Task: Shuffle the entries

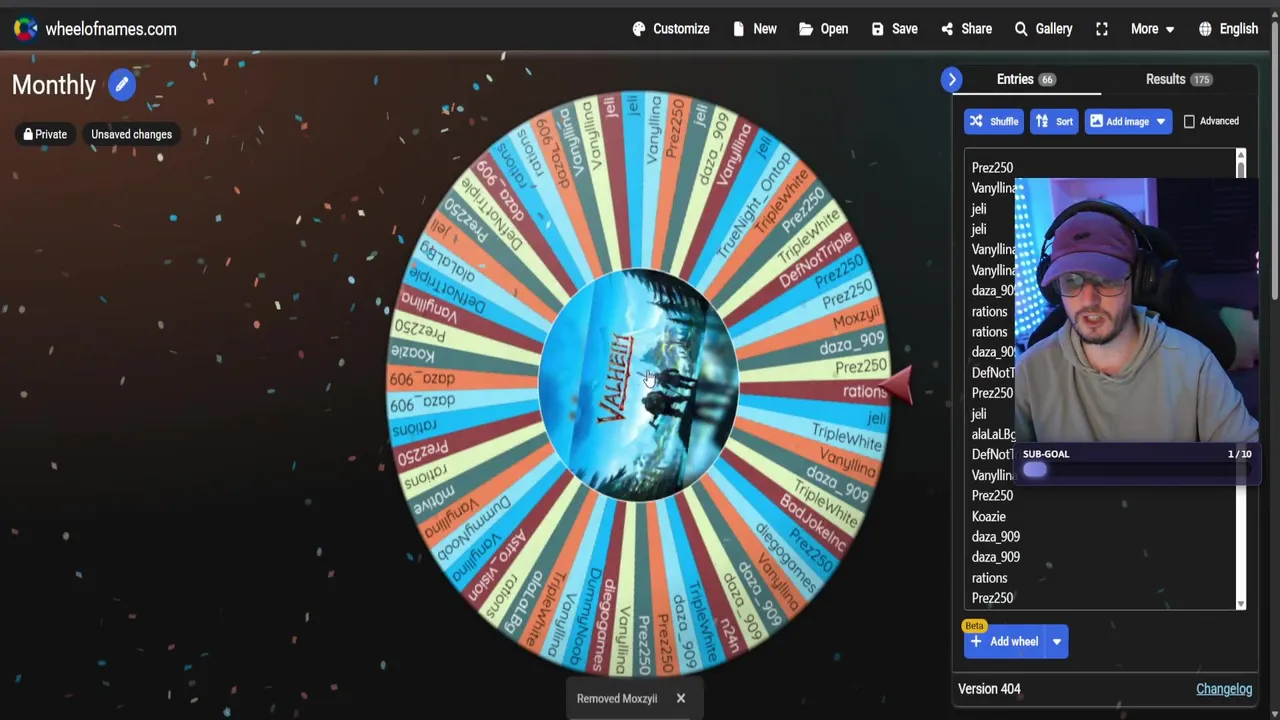Action: (993, 121)
